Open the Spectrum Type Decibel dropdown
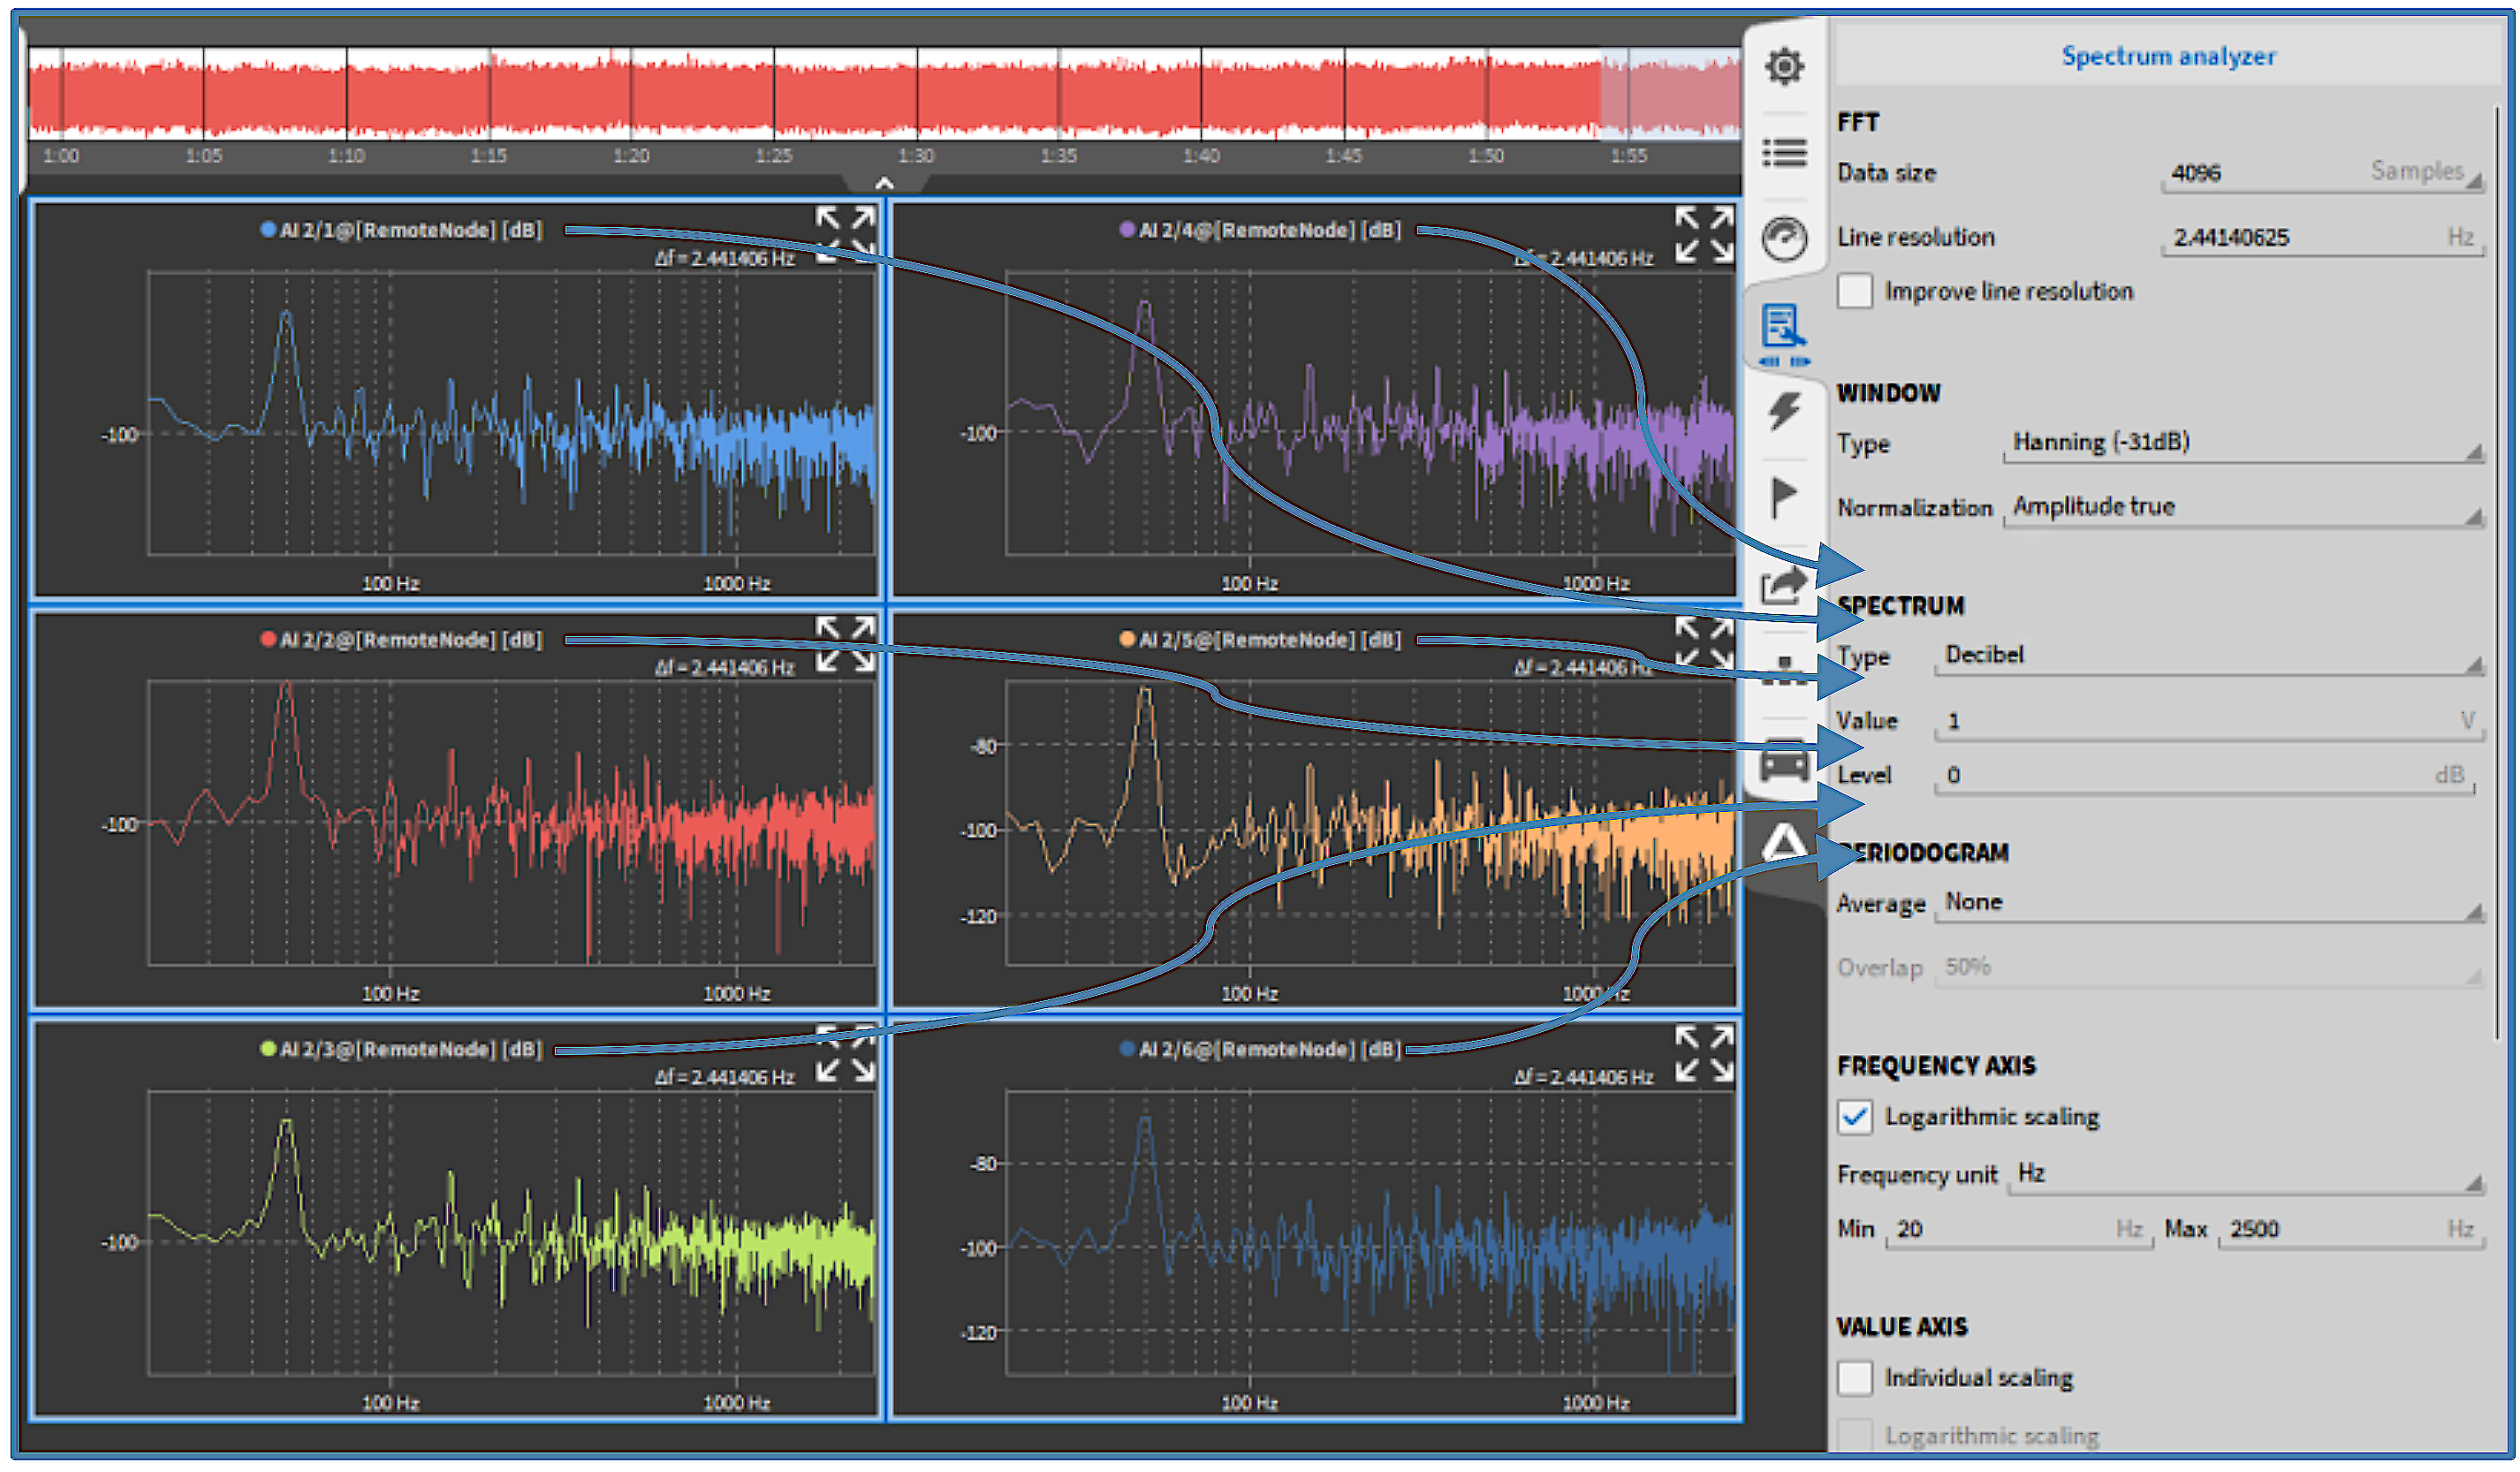 tap(2208, 656)
